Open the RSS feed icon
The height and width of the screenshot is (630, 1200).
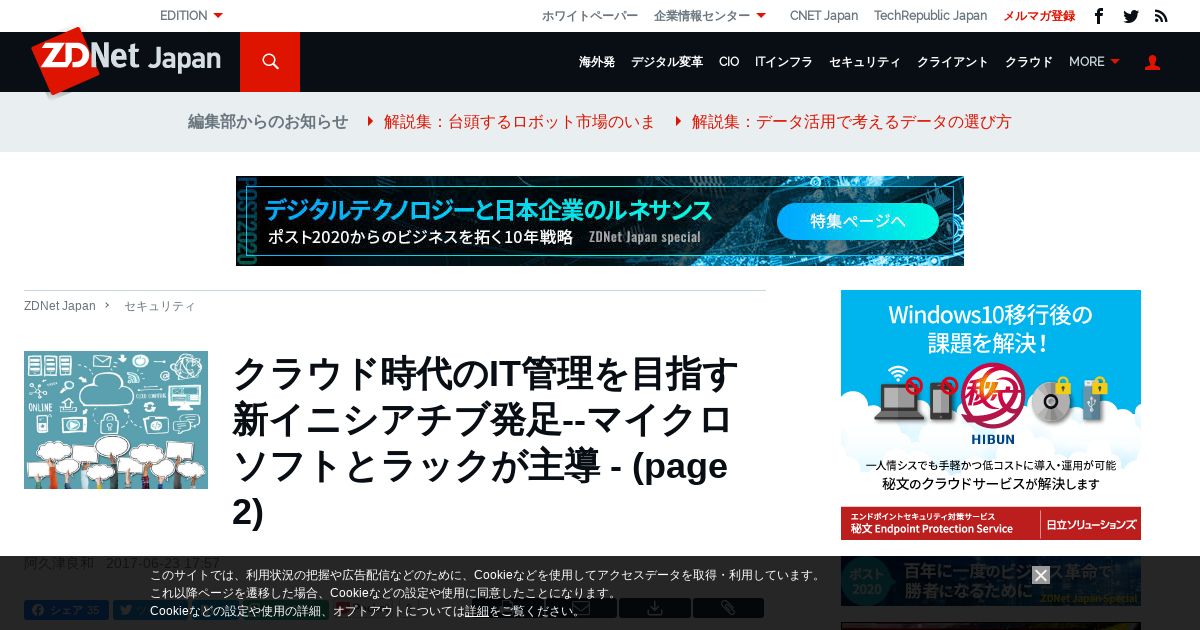pyautogui.click(x=1161, y=16)
